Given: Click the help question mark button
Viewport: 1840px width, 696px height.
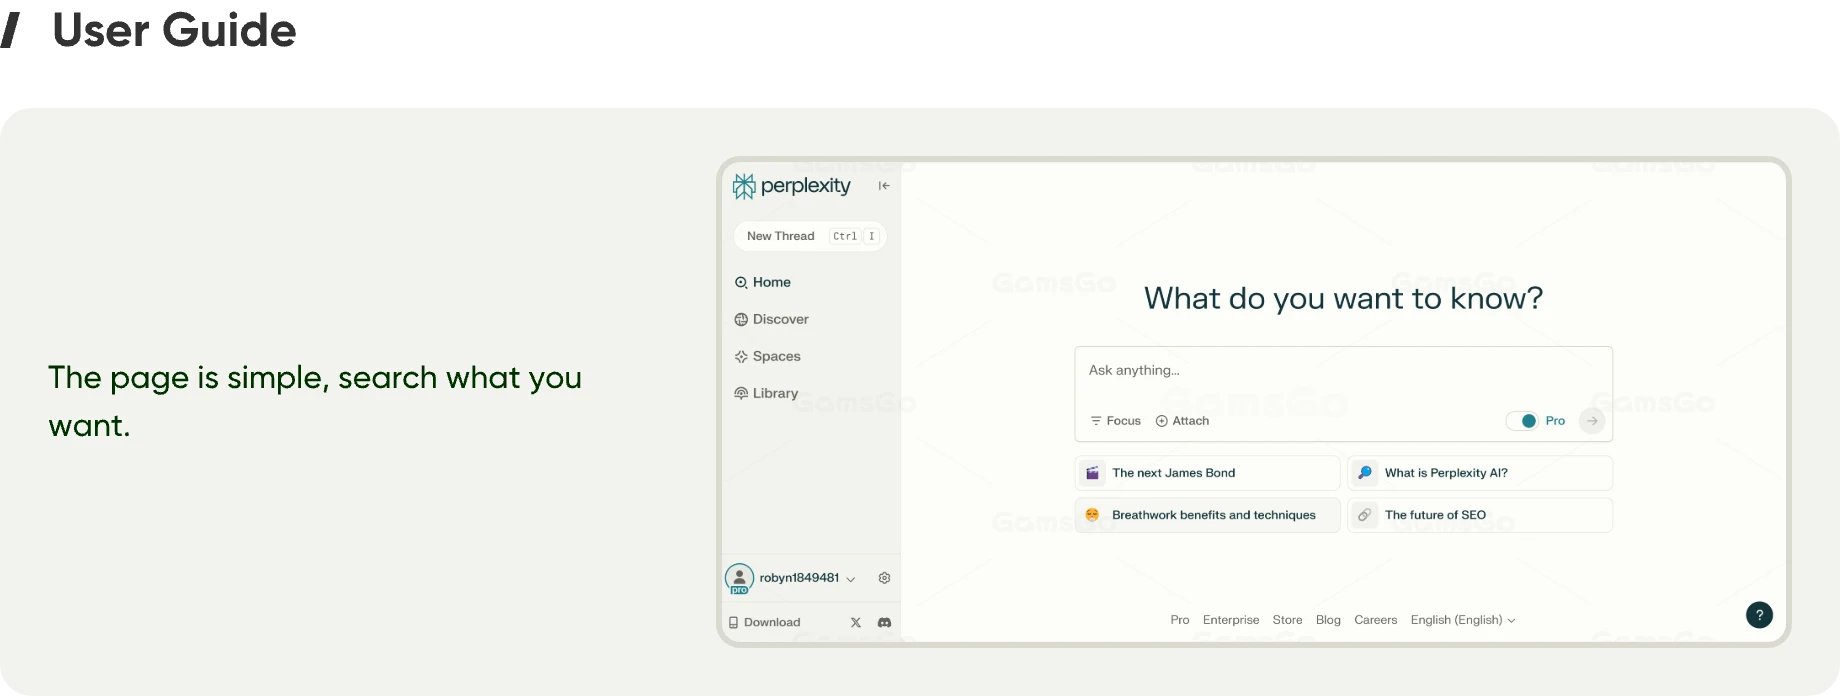Looking at the screenshot, I should [x=1759, y=615].
